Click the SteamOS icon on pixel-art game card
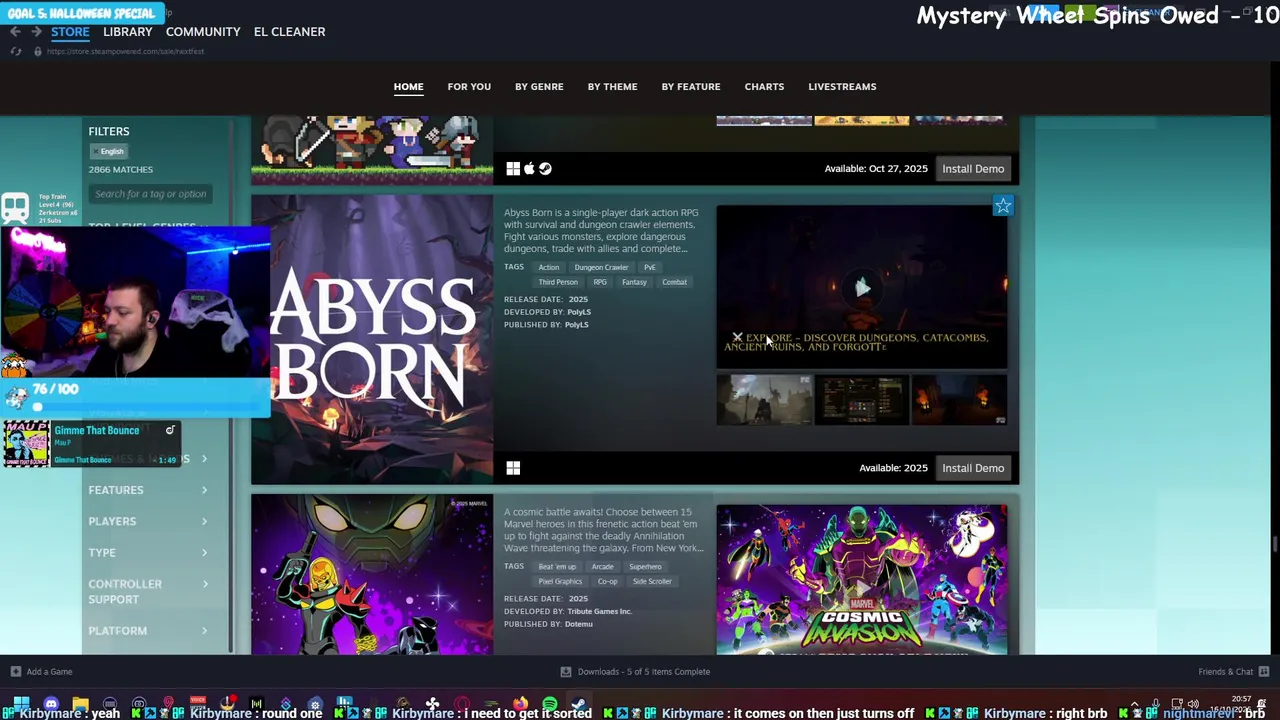The height and width of the screenshot is (720, 1280). [x=545, y=169]
